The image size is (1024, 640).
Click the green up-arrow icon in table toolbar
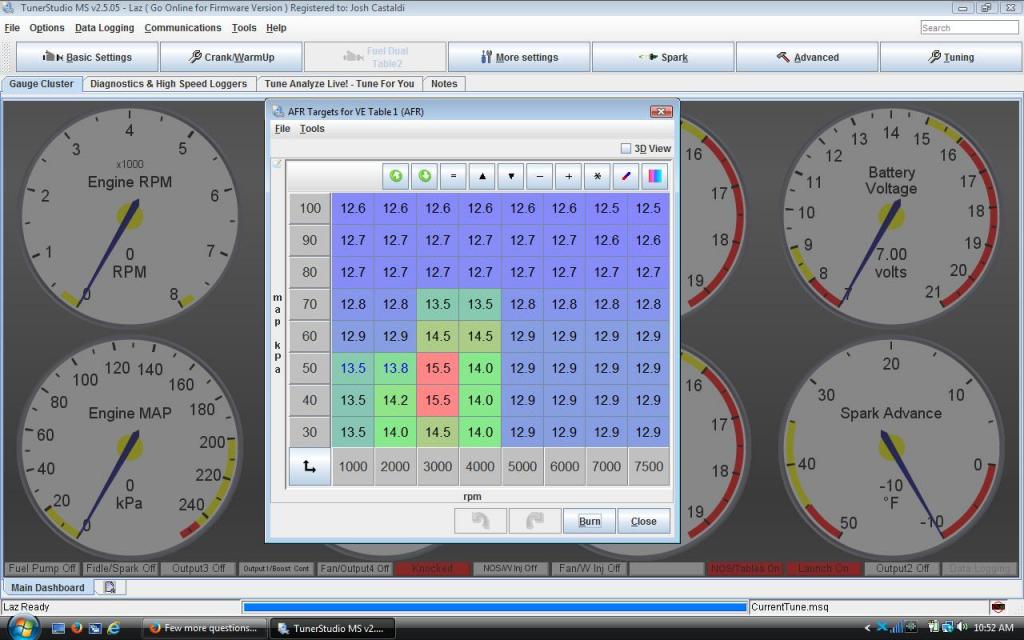396,176
